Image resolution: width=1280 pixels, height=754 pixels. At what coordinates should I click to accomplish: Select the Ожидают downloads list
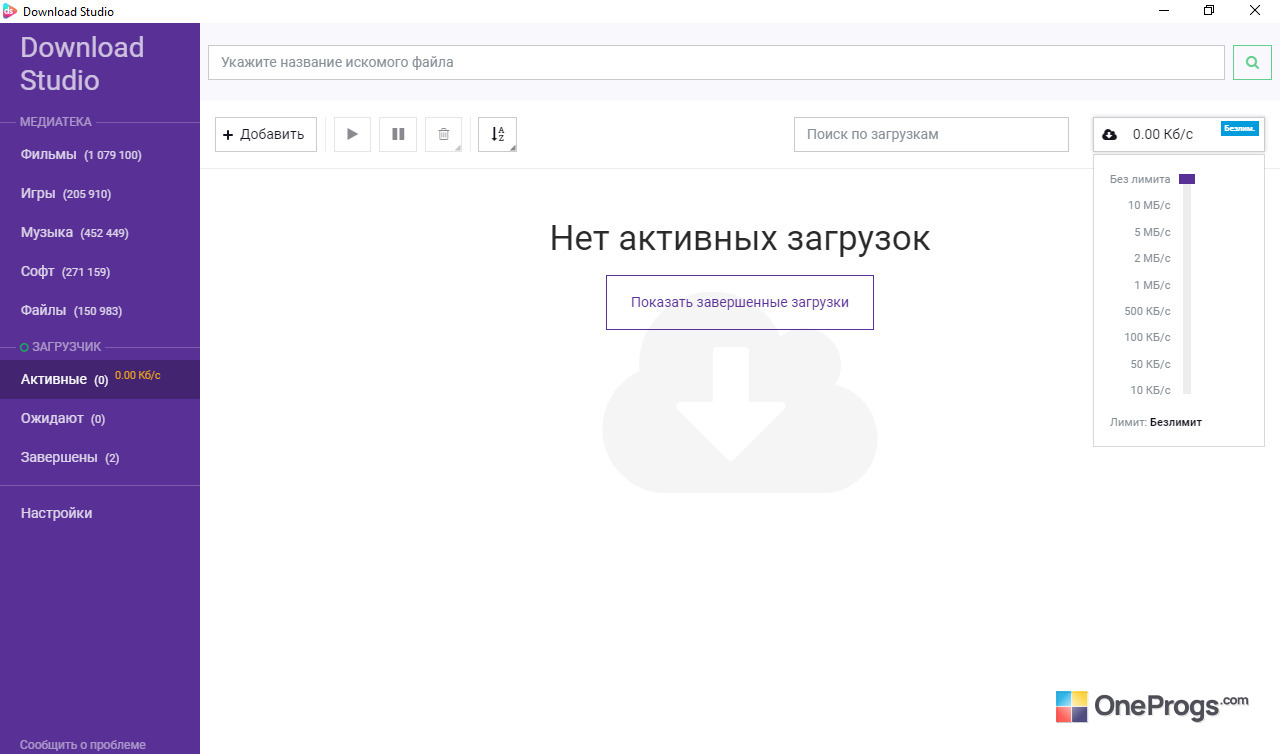100,418
